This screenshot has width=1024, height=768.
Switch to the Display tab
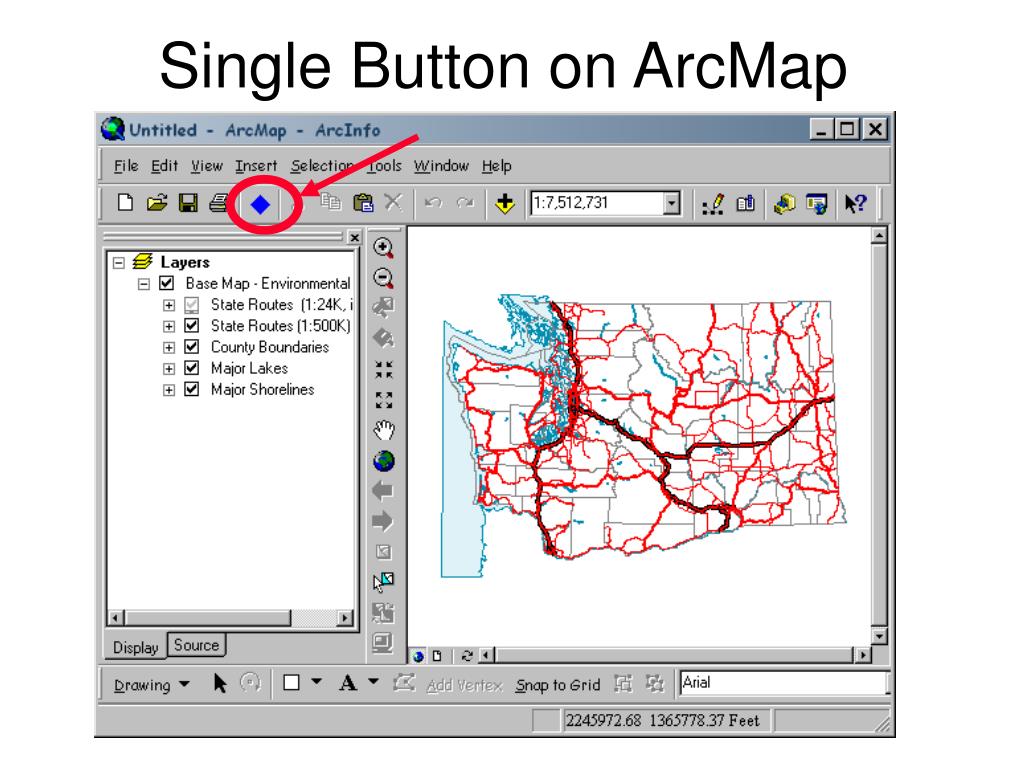136,647
